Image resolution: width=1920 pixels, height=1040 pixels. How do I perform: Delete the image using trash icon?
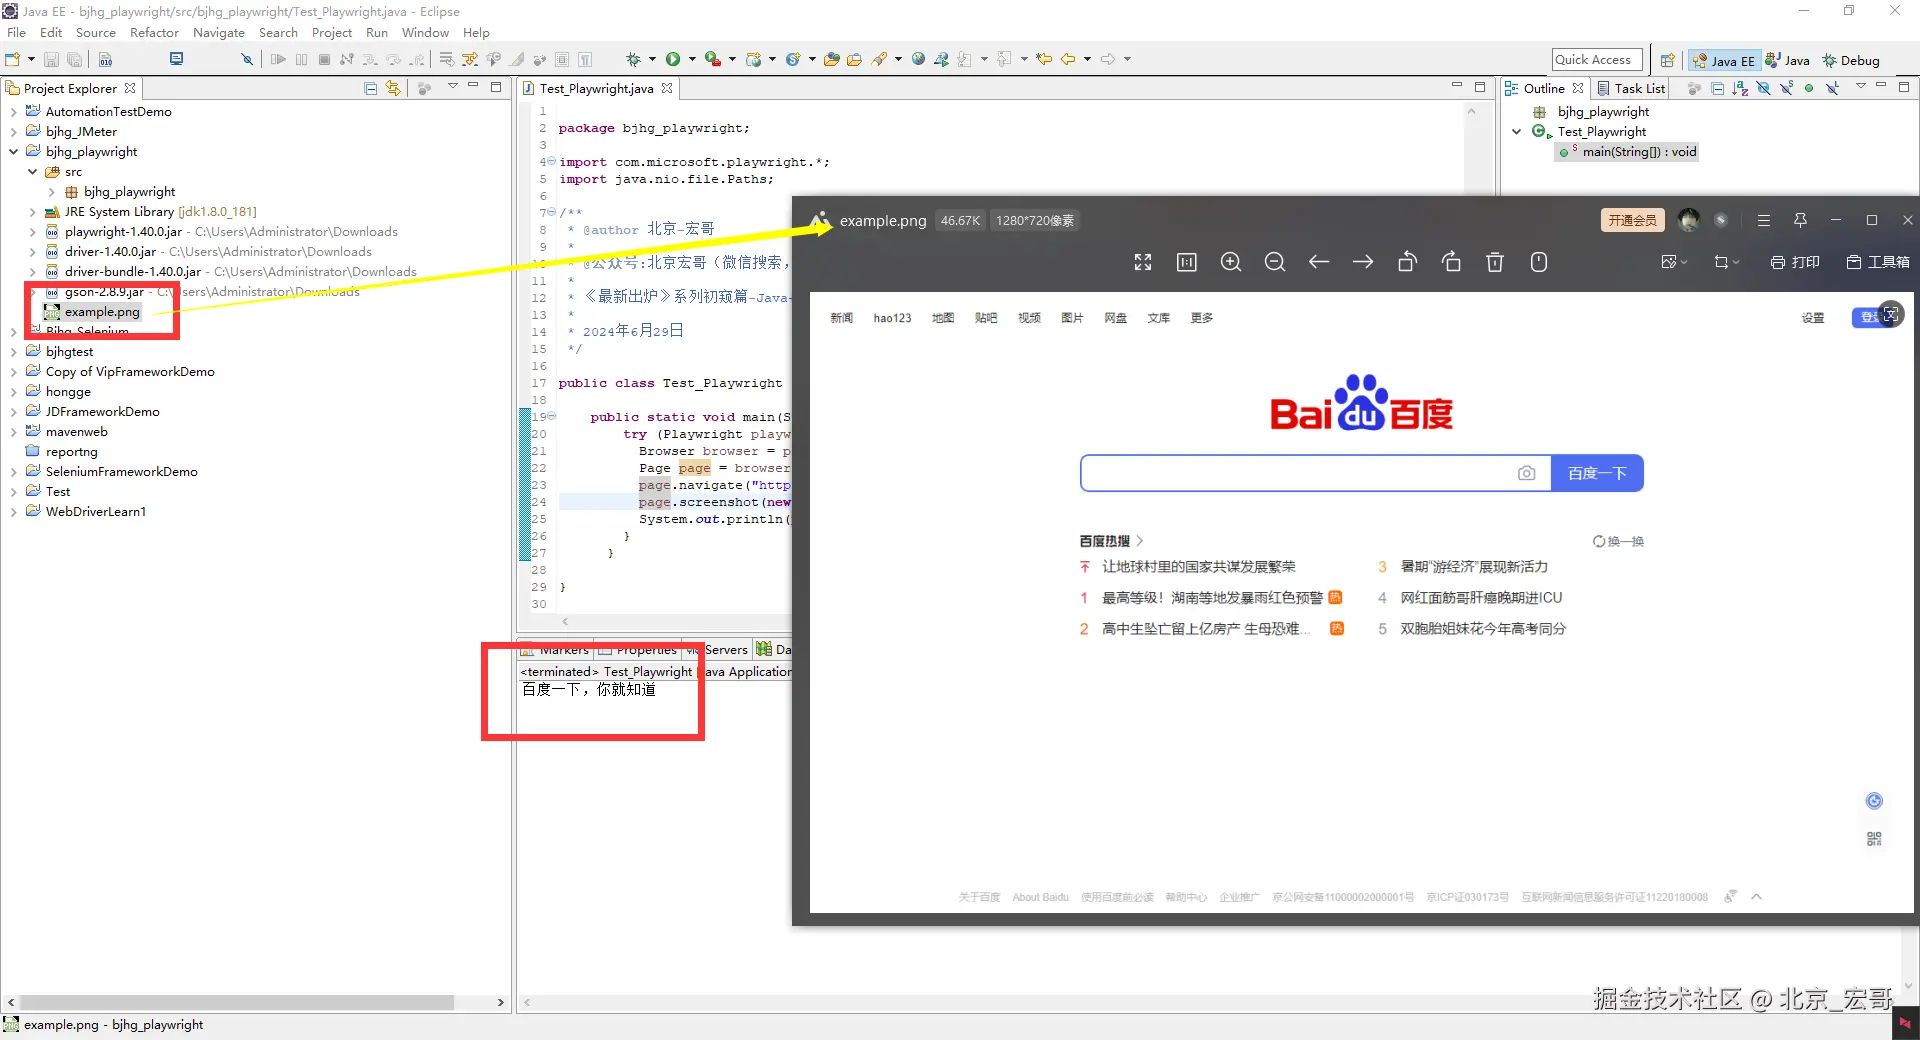pos(1495,262)
